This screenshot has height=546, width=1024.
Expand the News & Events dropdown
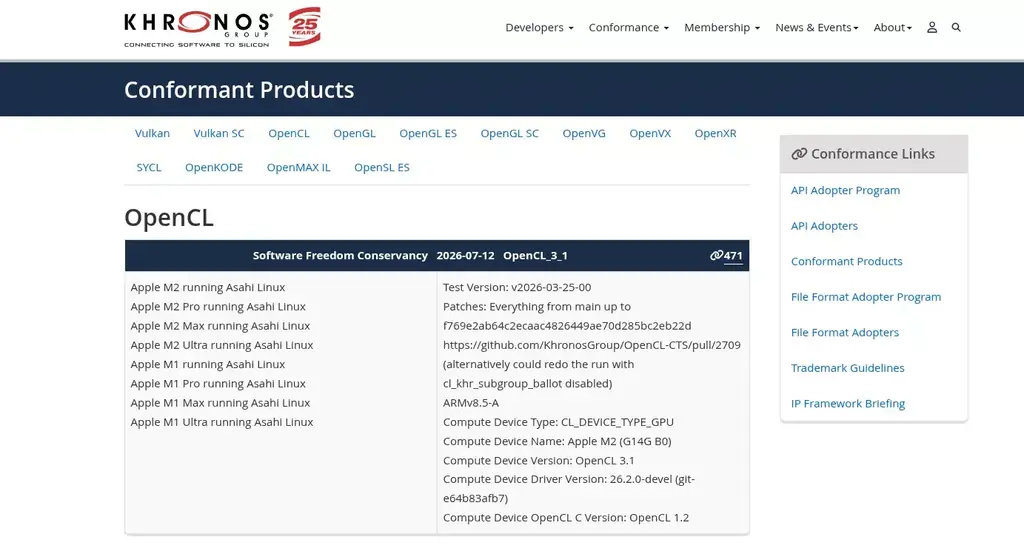[817, 27]
